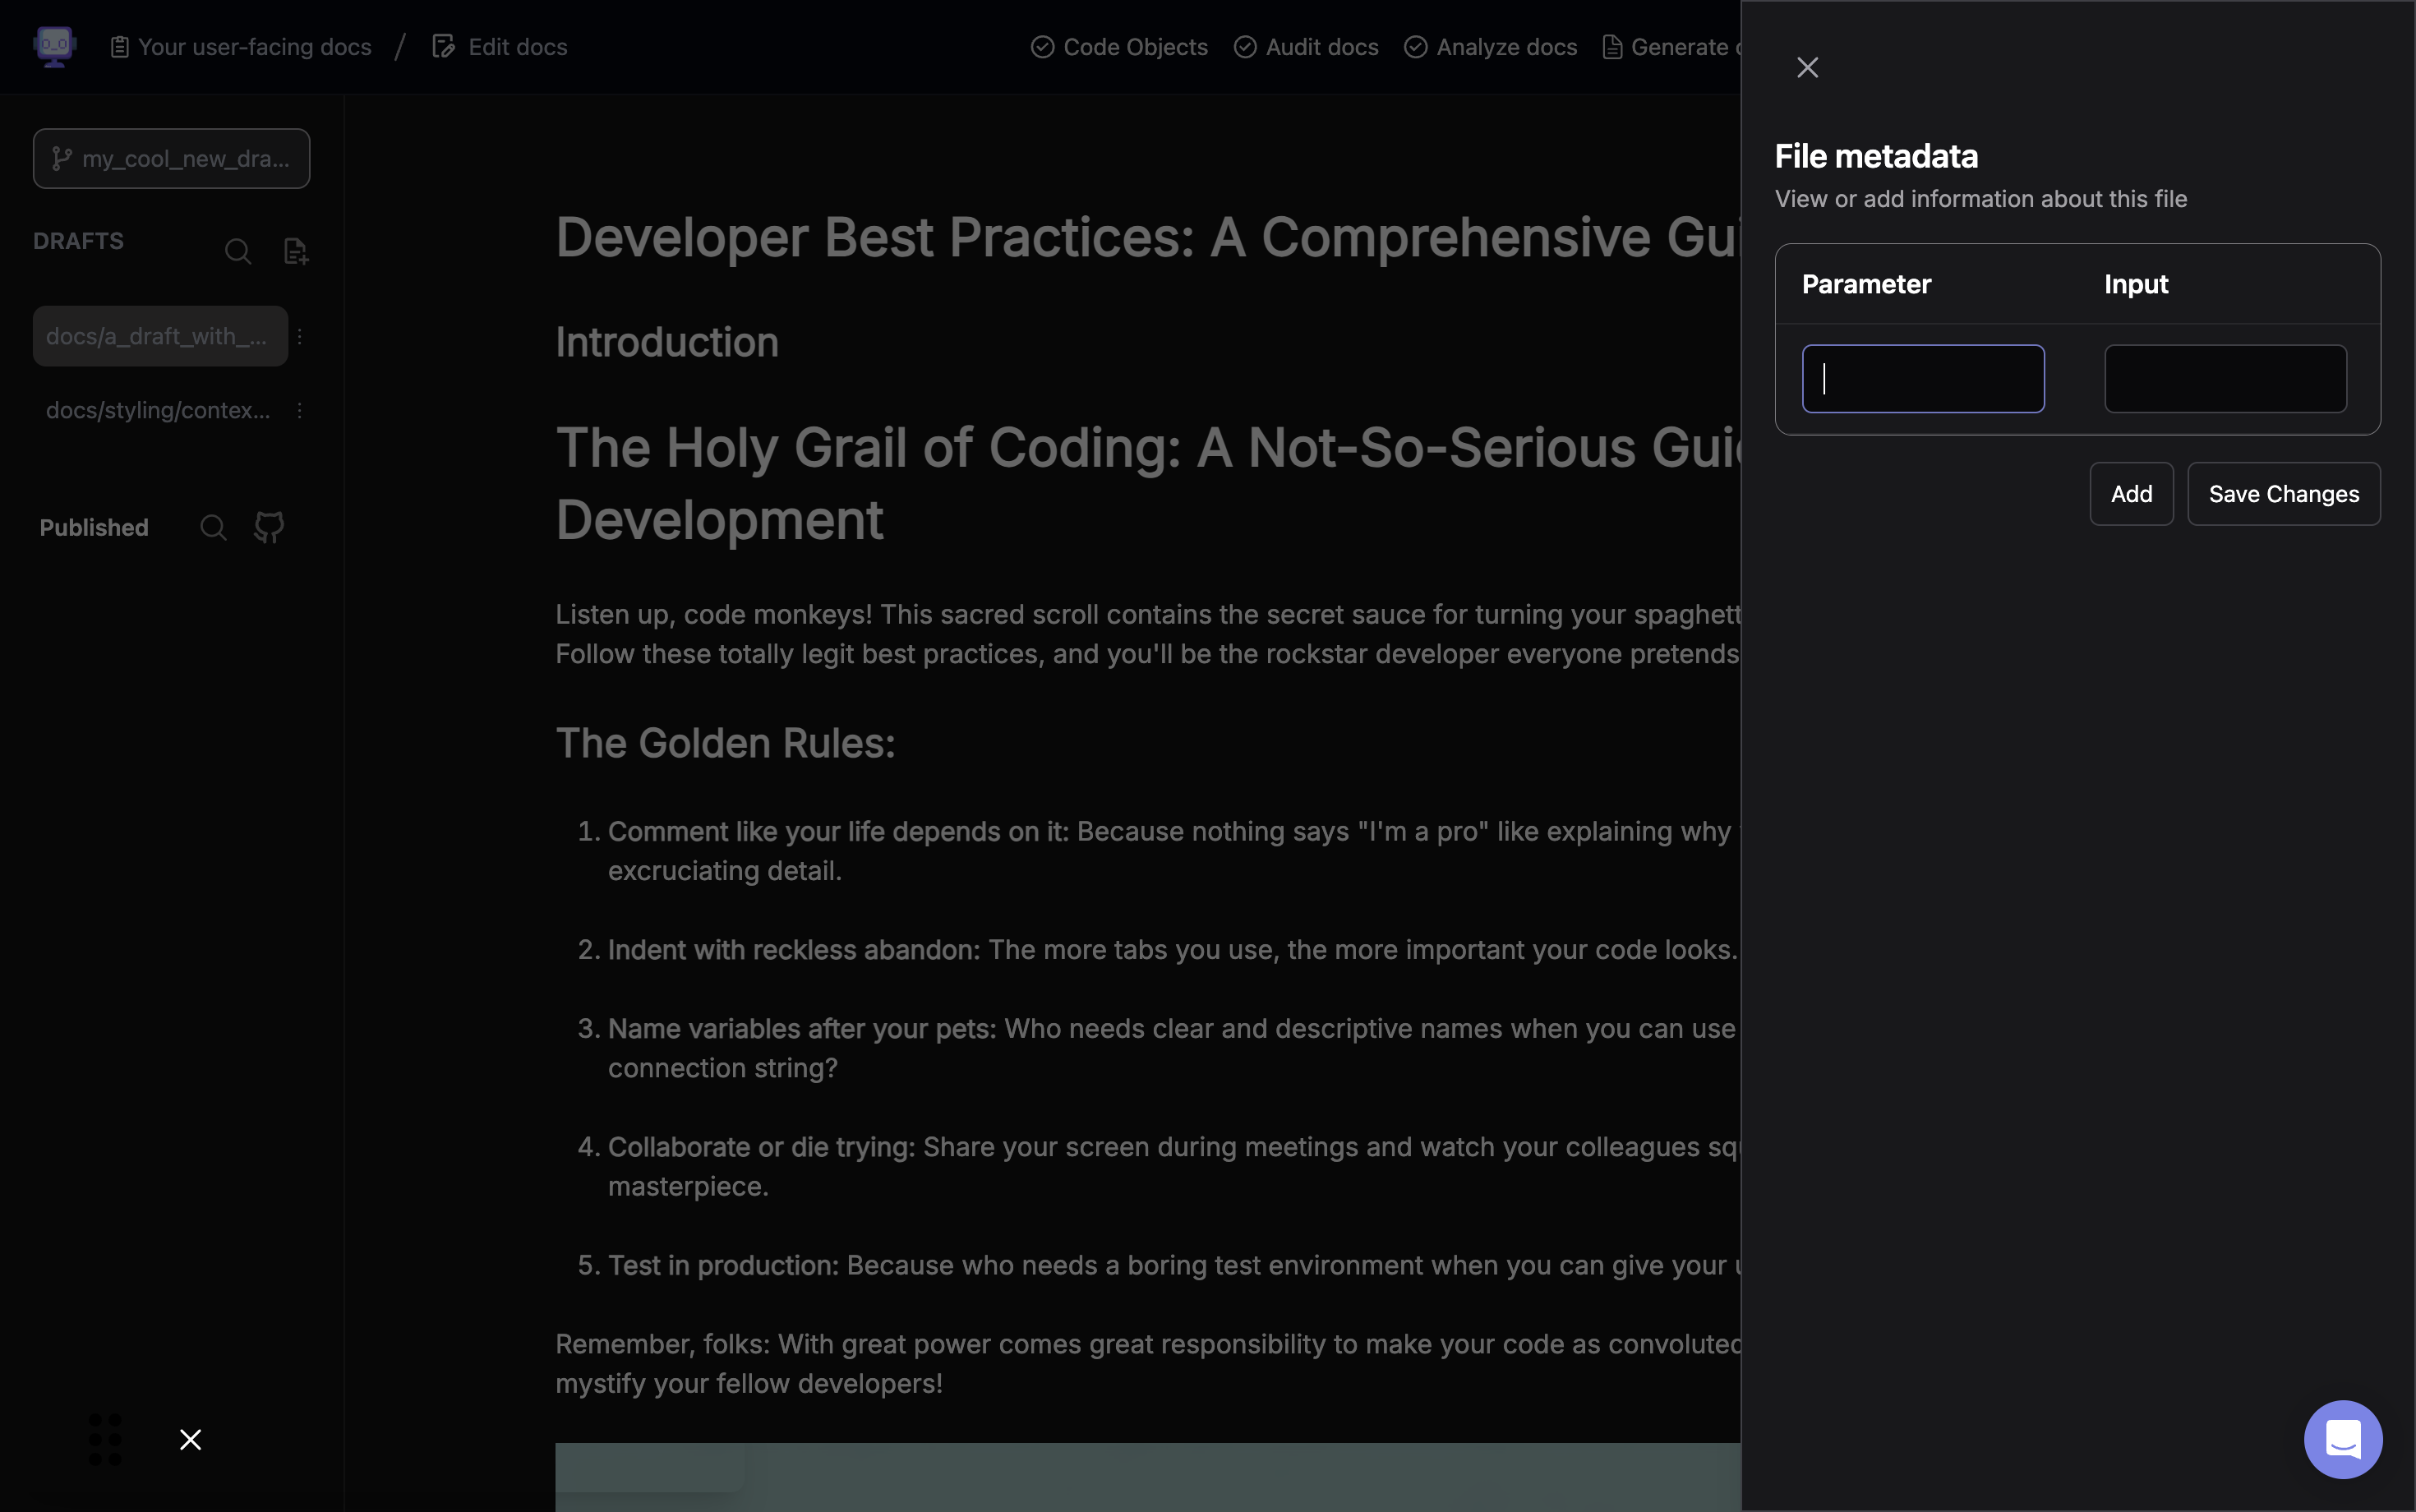Close the File metadata panel
This screenshot has width=2416, height=1512.
1807,67
